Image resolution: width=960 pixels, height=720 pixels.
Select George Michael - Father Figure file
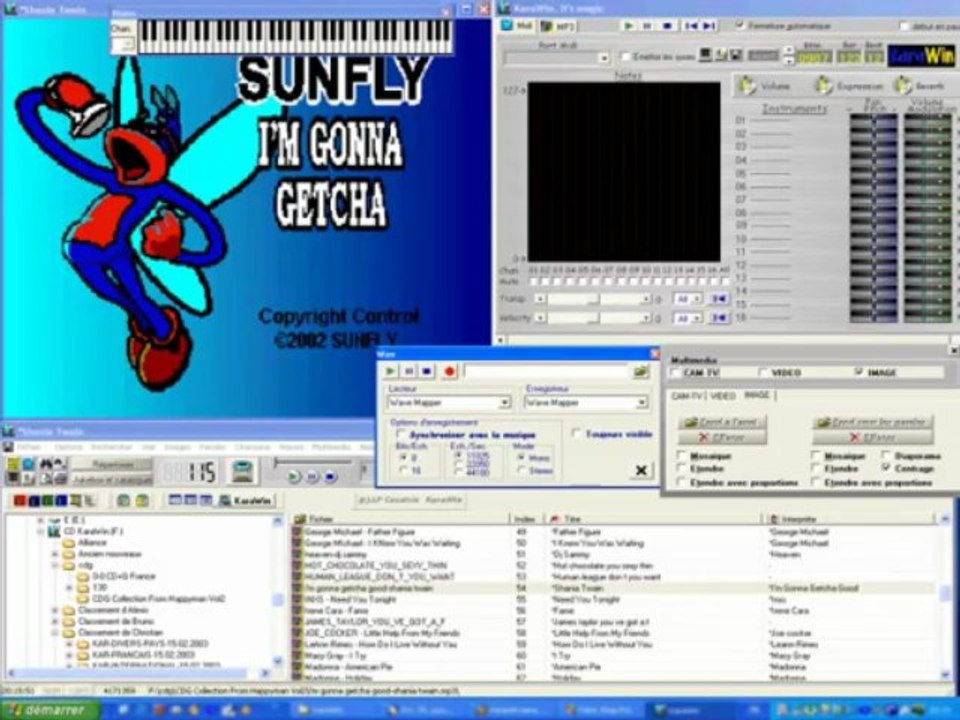pos(359,532)
